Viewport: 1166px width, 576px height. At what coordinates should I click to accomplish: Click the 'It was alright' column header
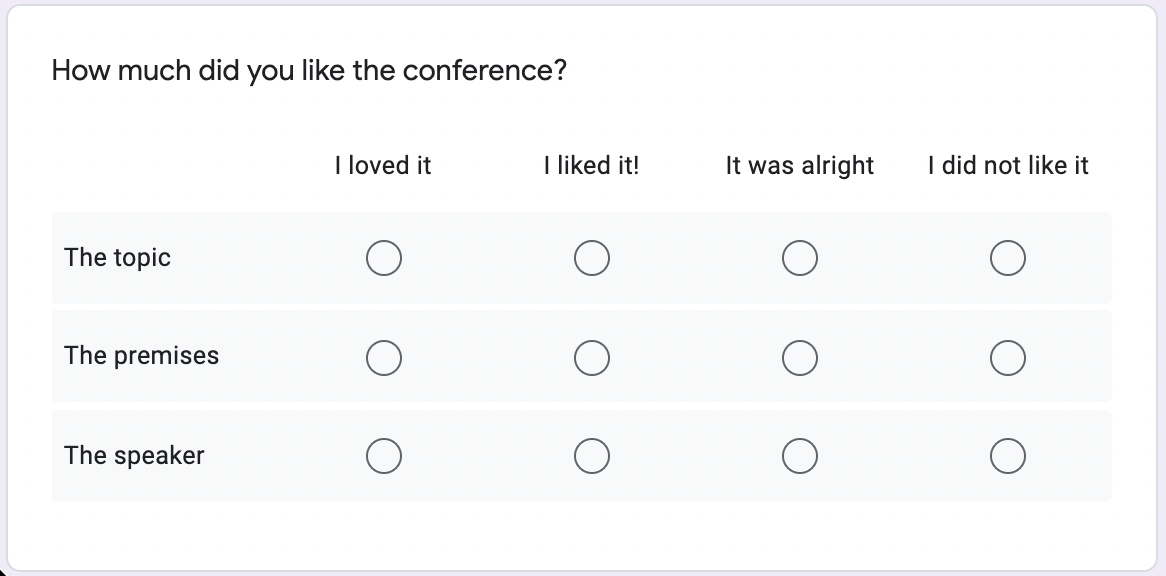point(800,166)
